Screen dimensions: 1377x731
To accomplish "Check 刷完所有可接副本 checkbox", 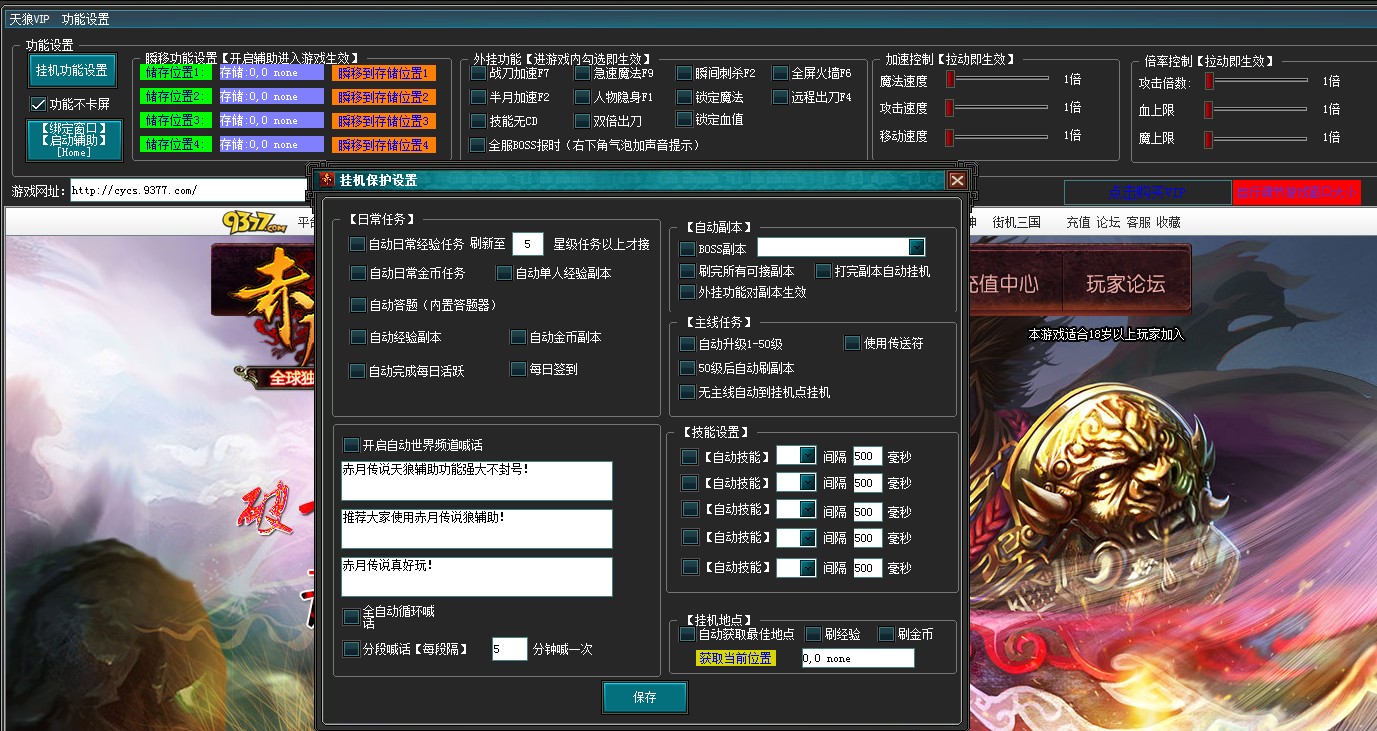I will click(x=687, y=271).
